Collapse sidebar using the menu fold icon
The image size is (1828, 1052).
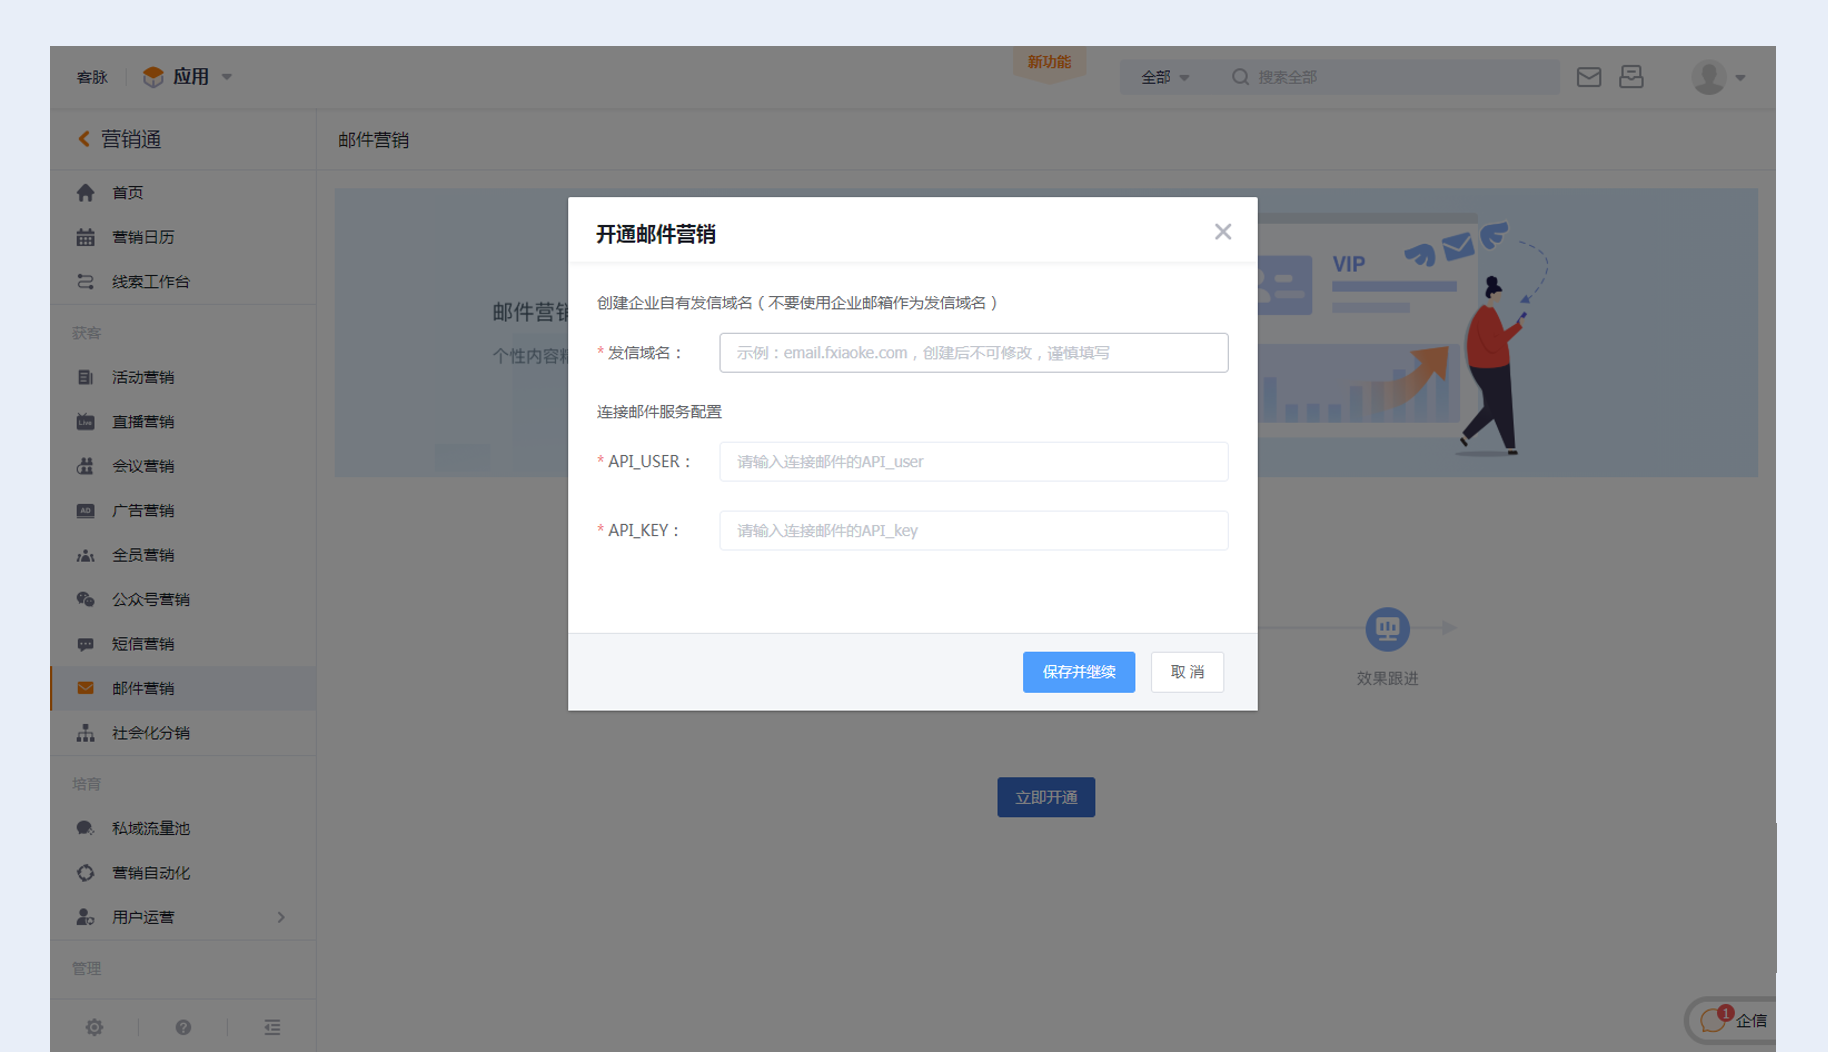[x=272, y=1027]
